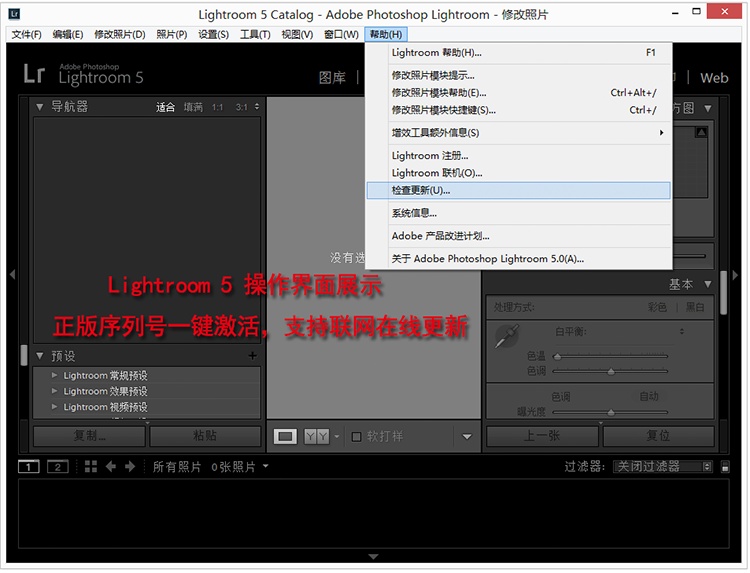Go forward with the right arrow icon
This screenshot has width=750, height=573.
tap(130, 466)
